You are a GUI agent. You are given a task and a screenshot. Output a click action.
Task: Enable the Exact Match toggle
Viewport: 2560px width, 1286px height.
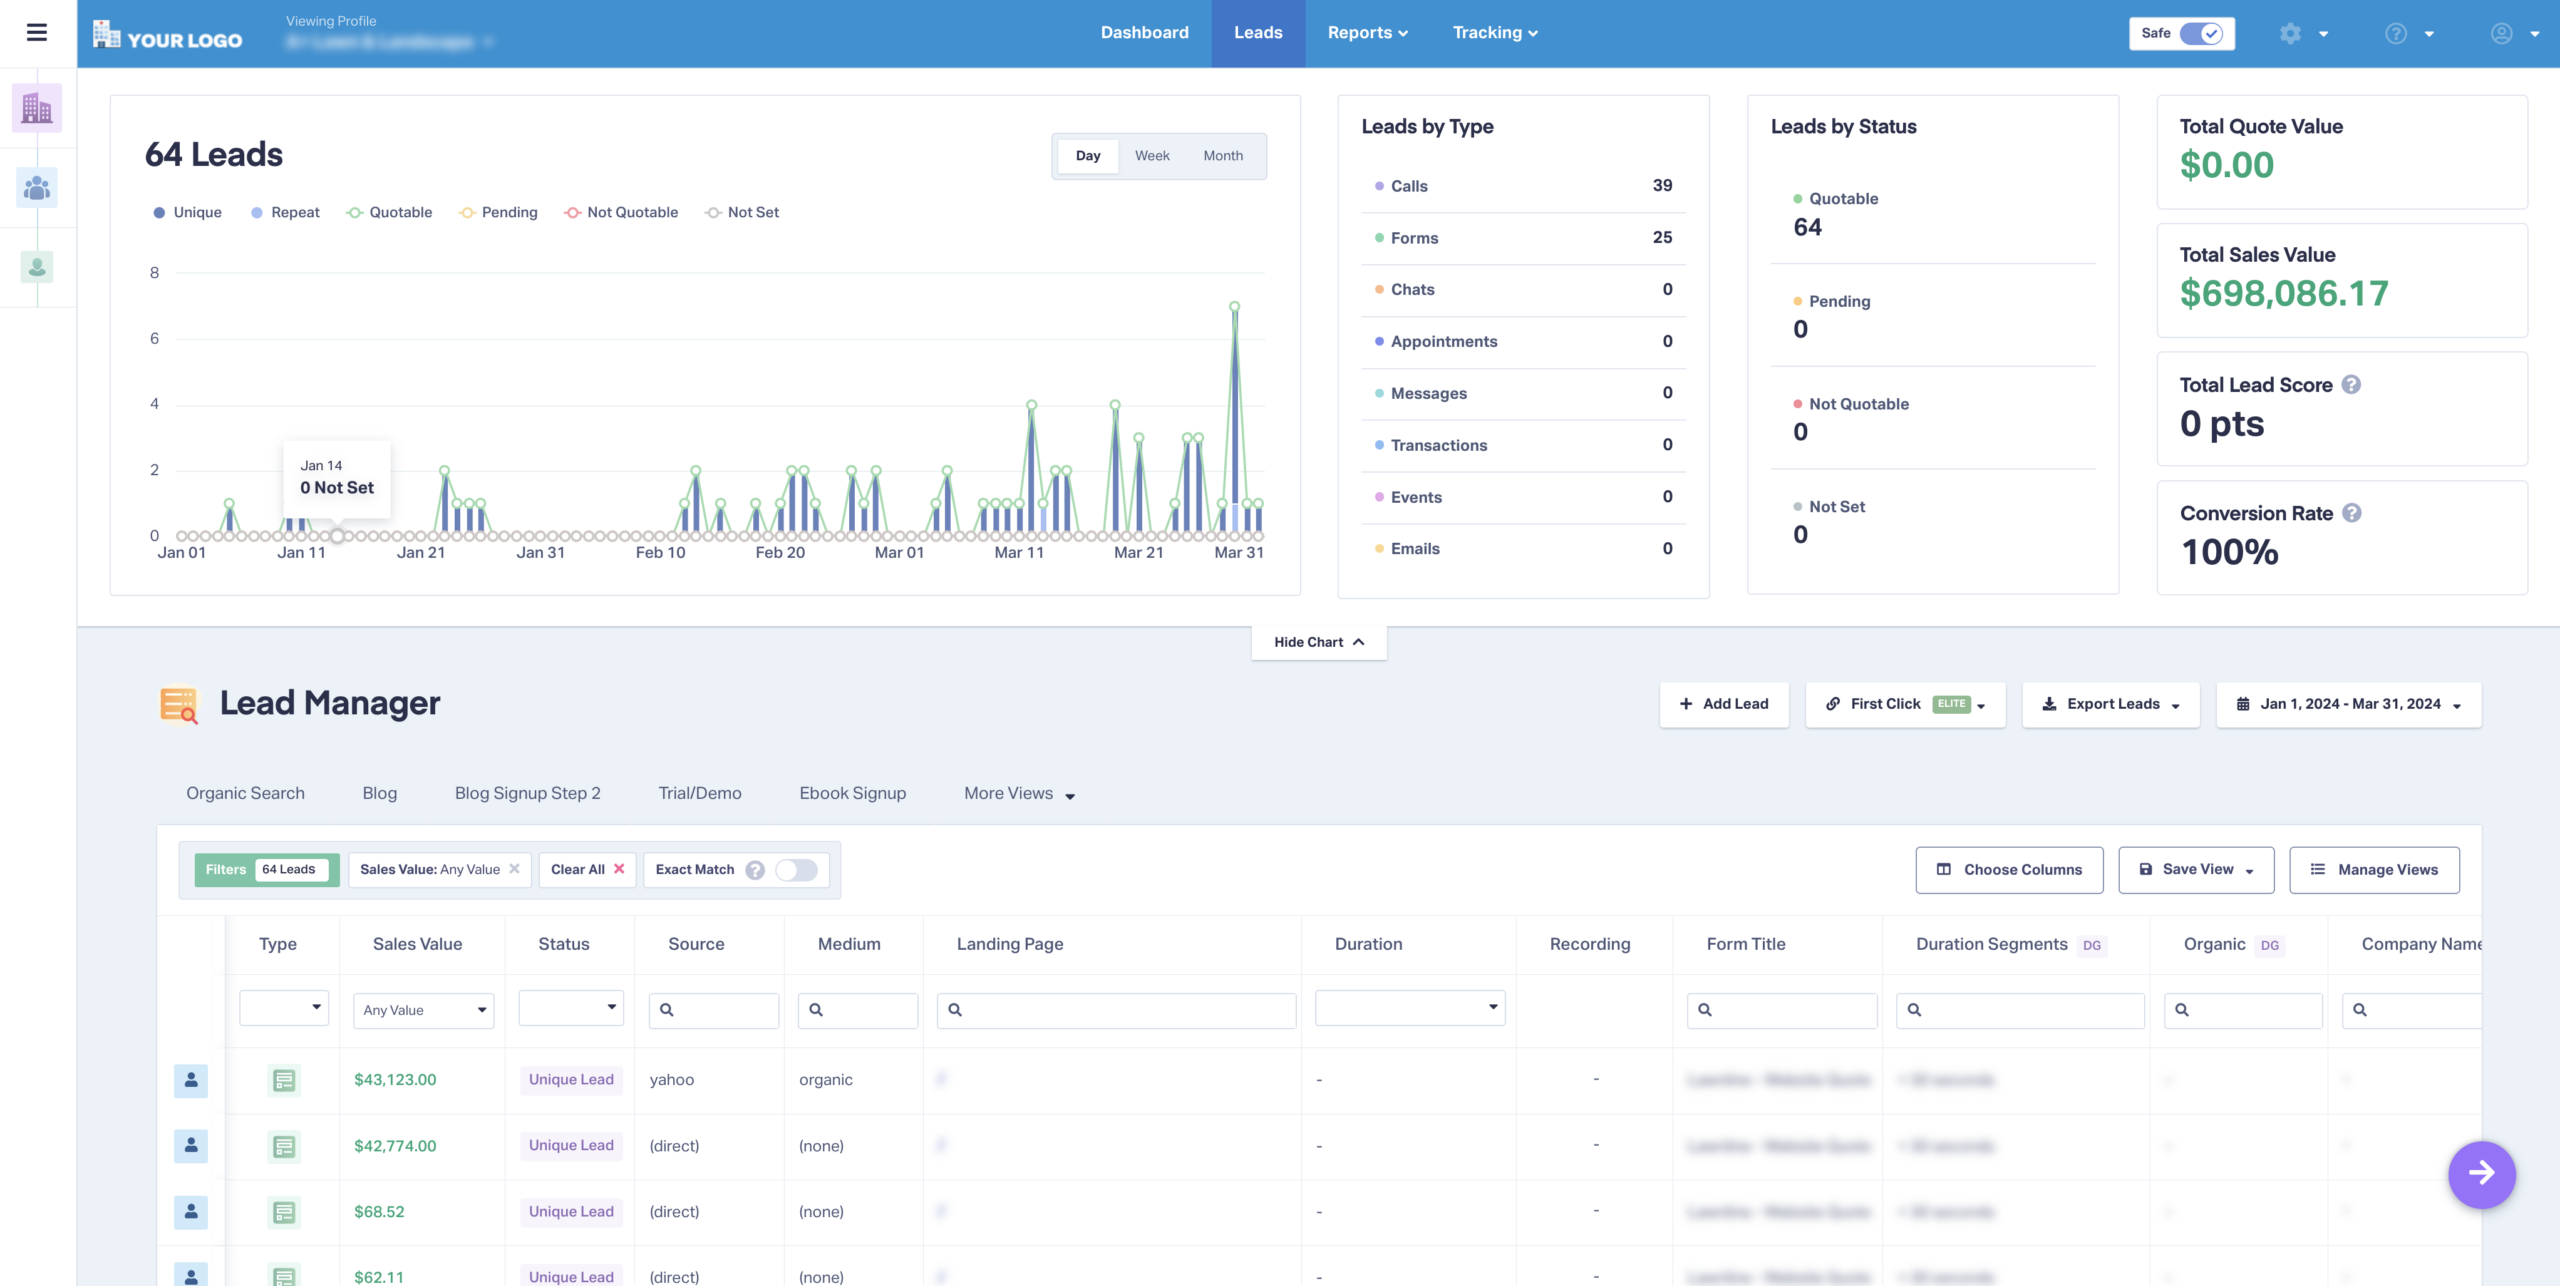click(x=797, y=869)
